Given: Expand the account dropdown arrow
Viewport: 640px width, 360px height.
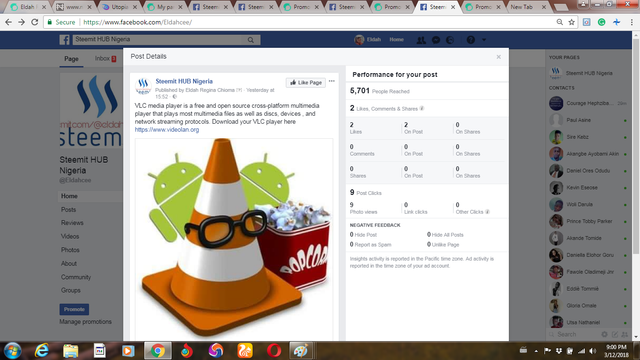Looking at the screenshot, I should pos(484,40).
